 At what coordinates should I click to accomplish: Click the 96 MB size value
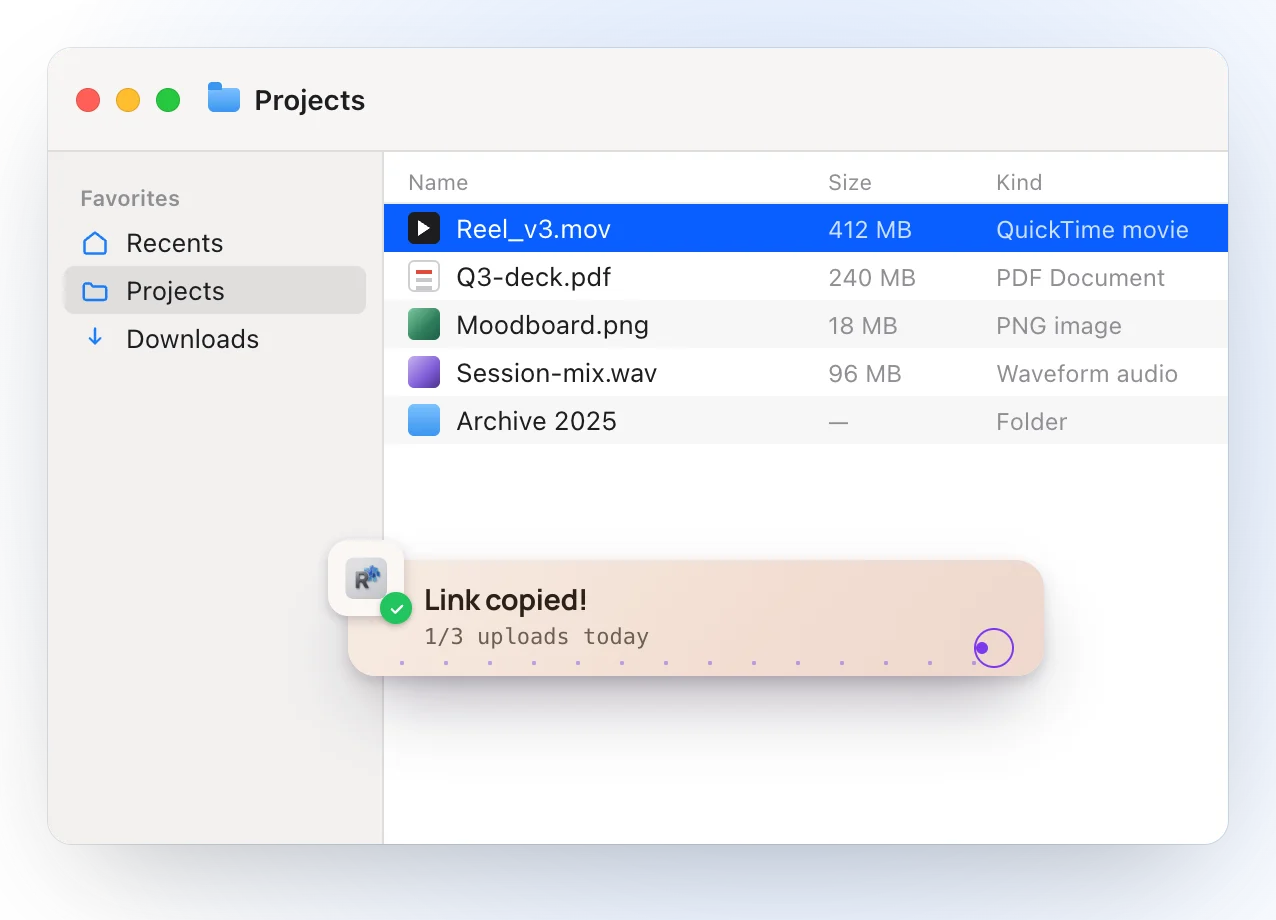[865, 374]
